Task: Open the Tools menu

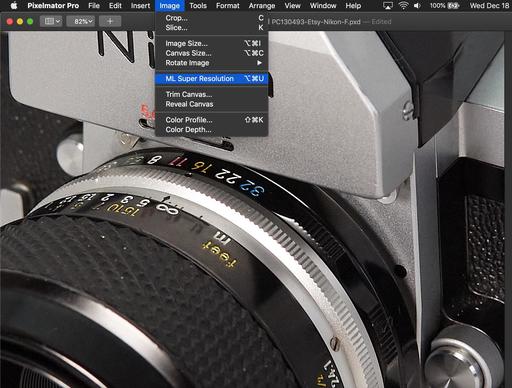Action: coord(198,6)
